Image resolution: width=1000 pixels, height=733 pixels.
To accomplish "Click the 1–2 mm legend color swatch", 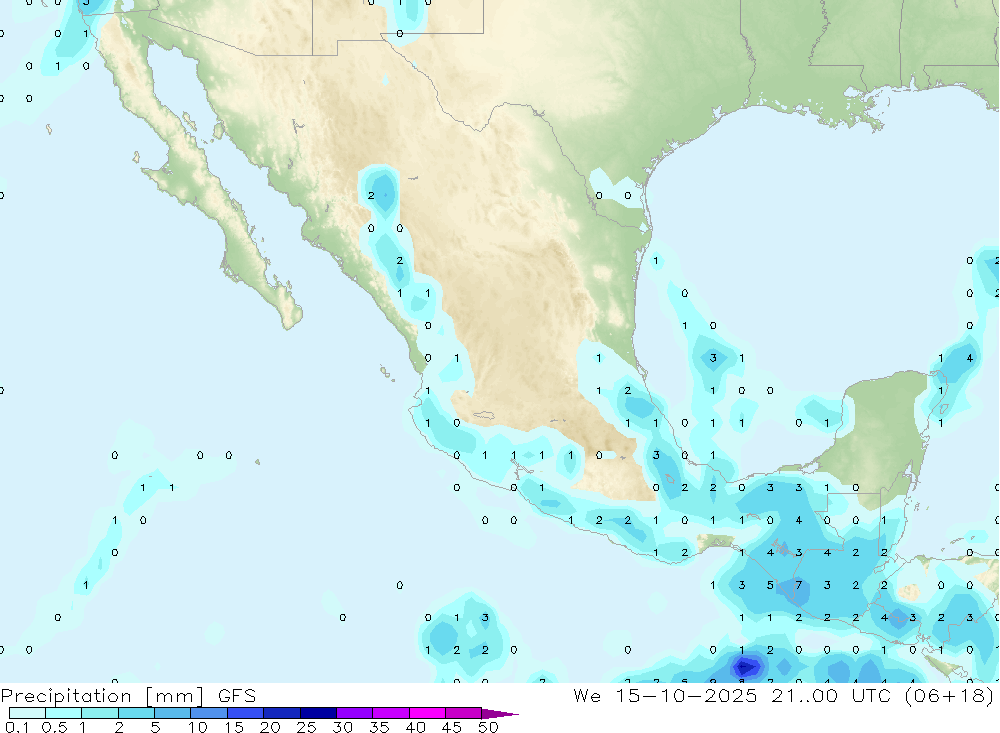I will [100, 713].
